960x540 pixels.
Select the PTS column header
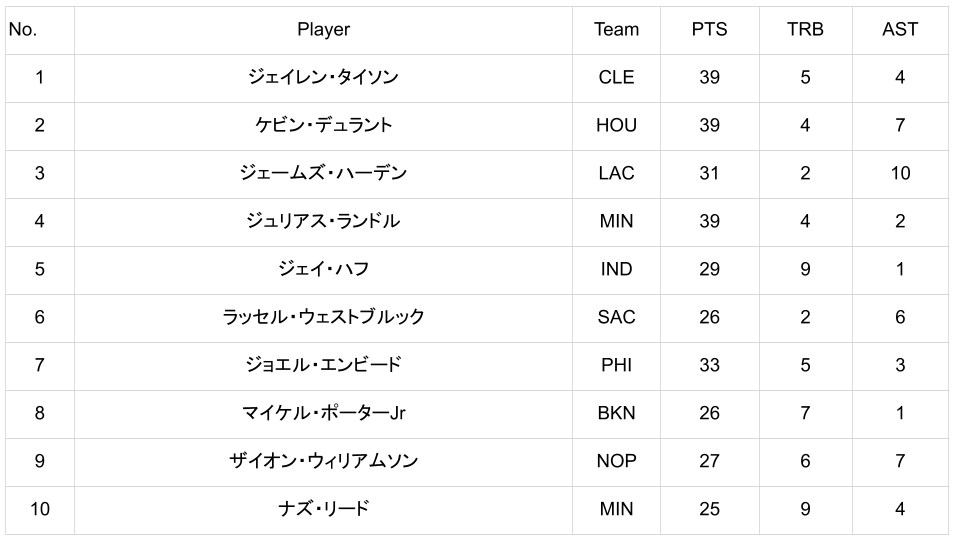709,30
